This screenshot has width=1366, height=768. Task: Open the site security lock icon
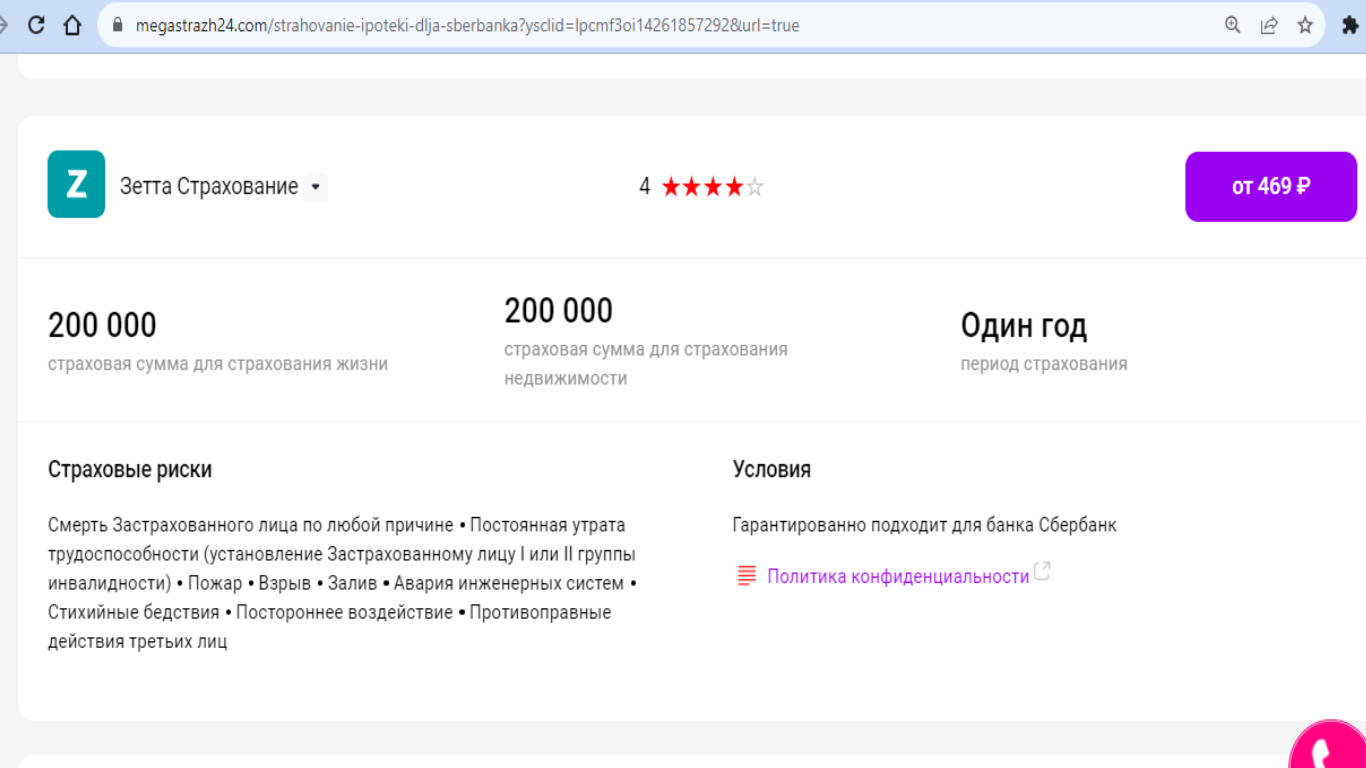point(118,26)
